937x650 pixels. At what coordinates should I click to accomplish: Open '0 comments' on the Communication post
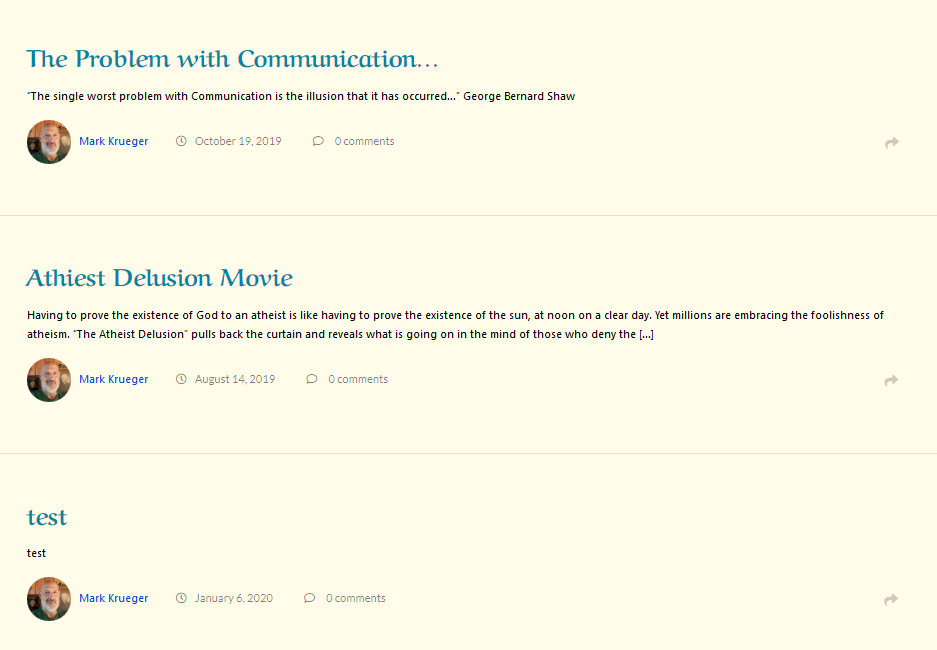365,141
